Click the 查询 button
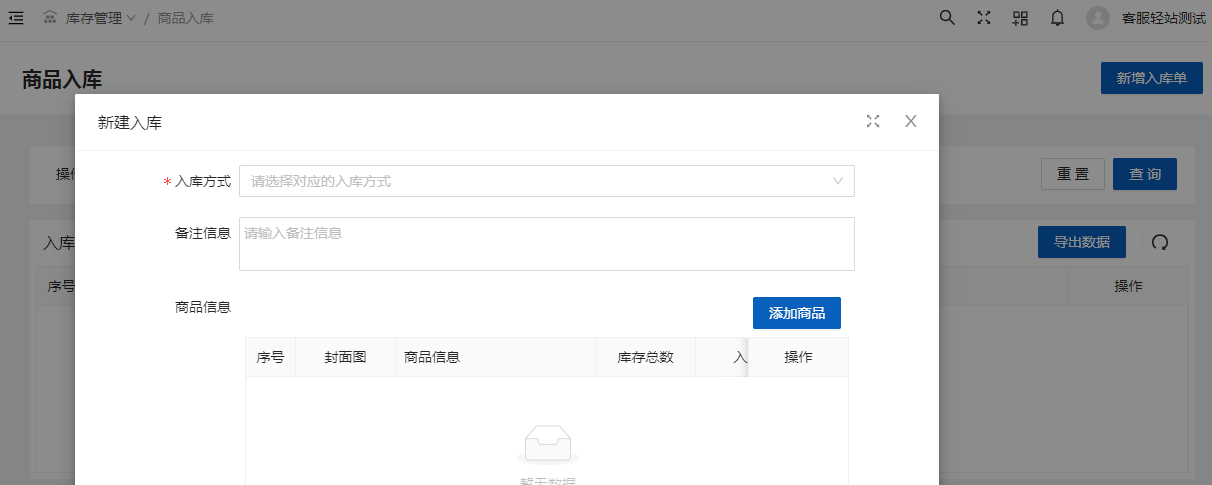1212x485 pixels. pyautogui.click(x=1144, y=174)
